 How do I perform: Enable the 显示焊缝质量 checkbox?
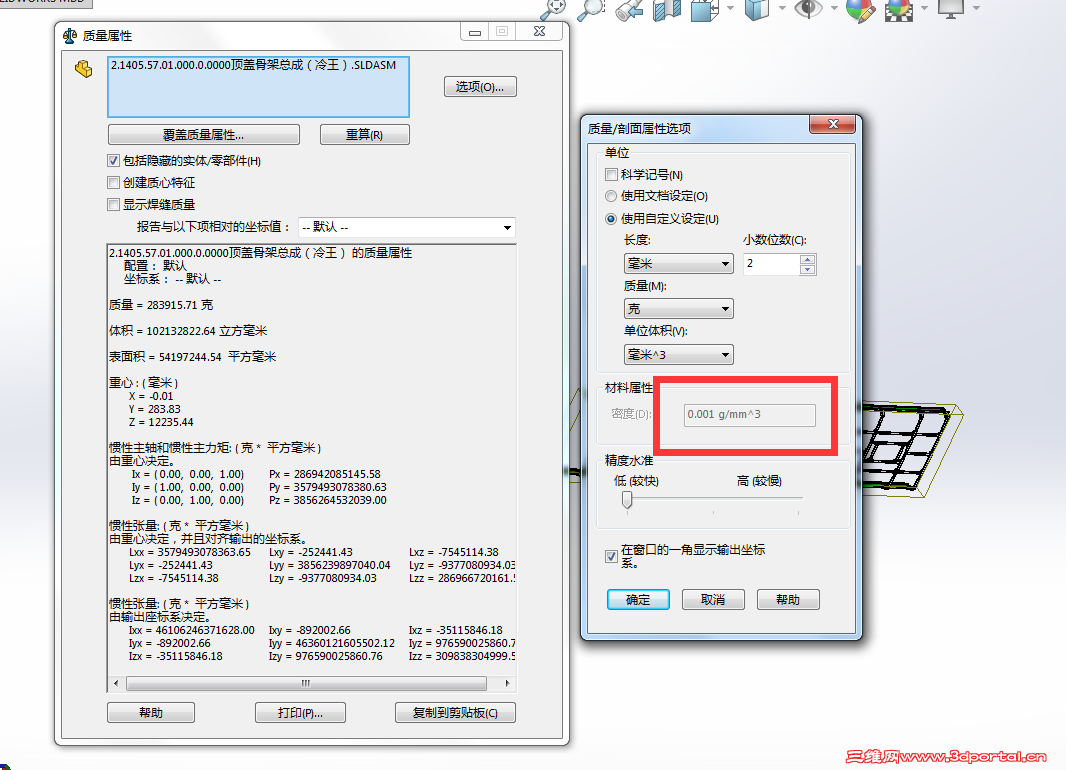click(x=114, y=205)
